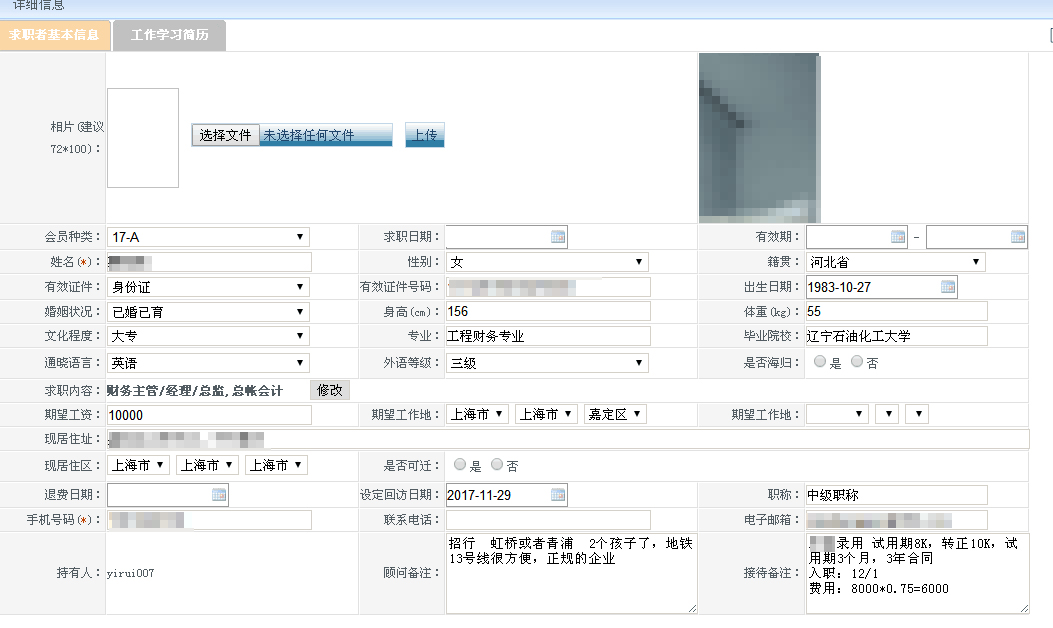This screenshot has width=1053, height=628.
Task: Click 选择文件 button
Action: tap(225, 135)
